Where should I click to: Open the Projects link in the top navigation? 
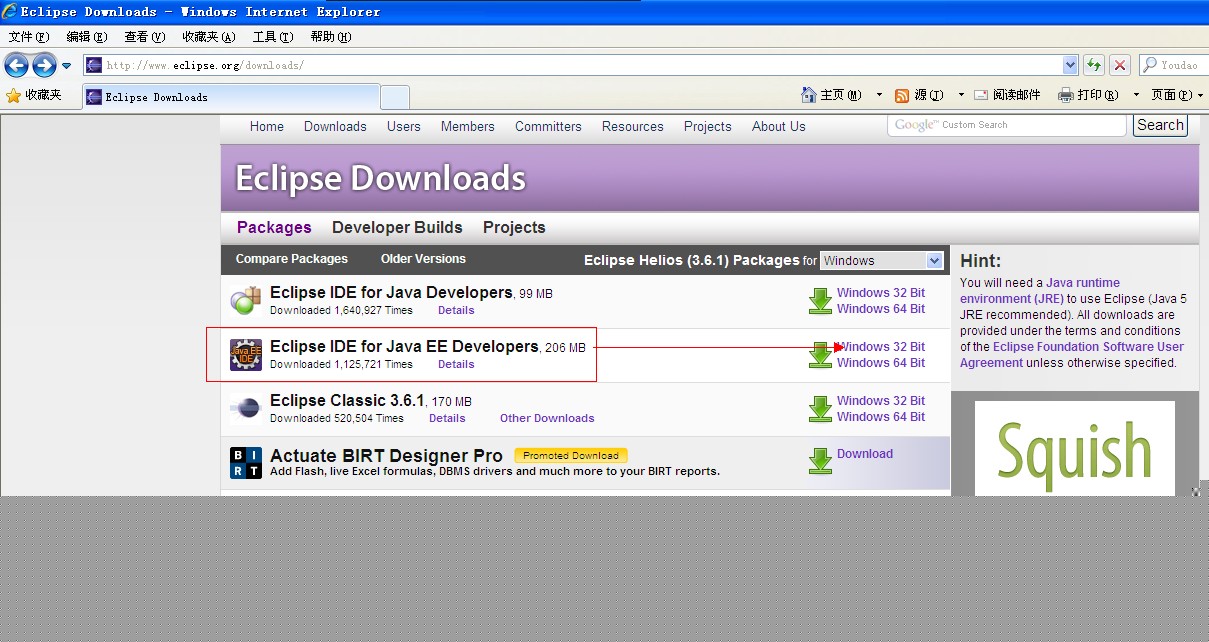point(708,126)
